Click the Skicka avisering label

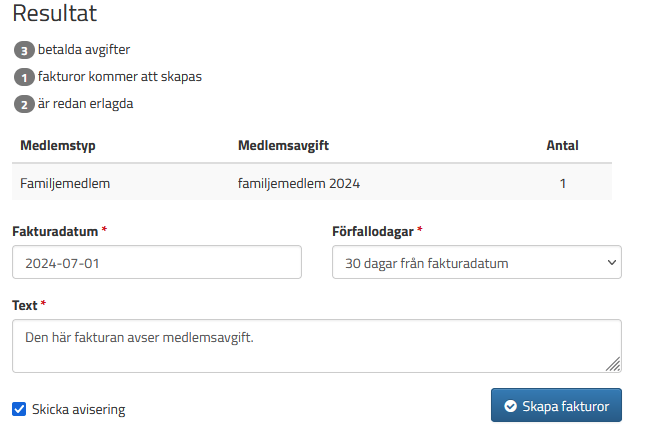tap(78, 409)
